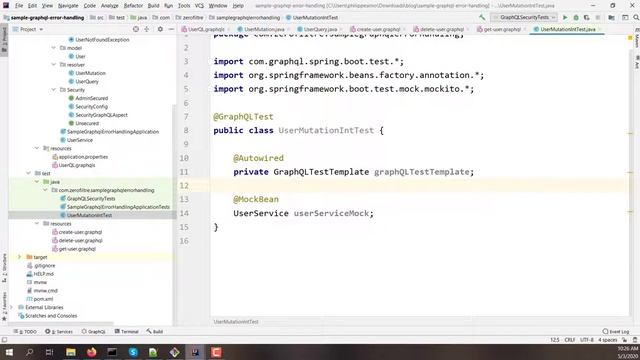
Task: Click the Task View taskbar icon
Action: pos(50,352)
